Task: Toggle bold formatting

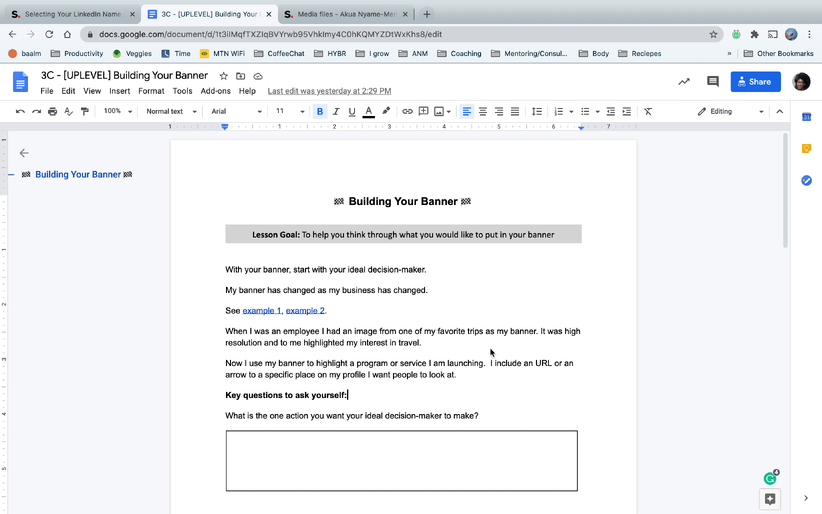Action: (x=320, y=111)
